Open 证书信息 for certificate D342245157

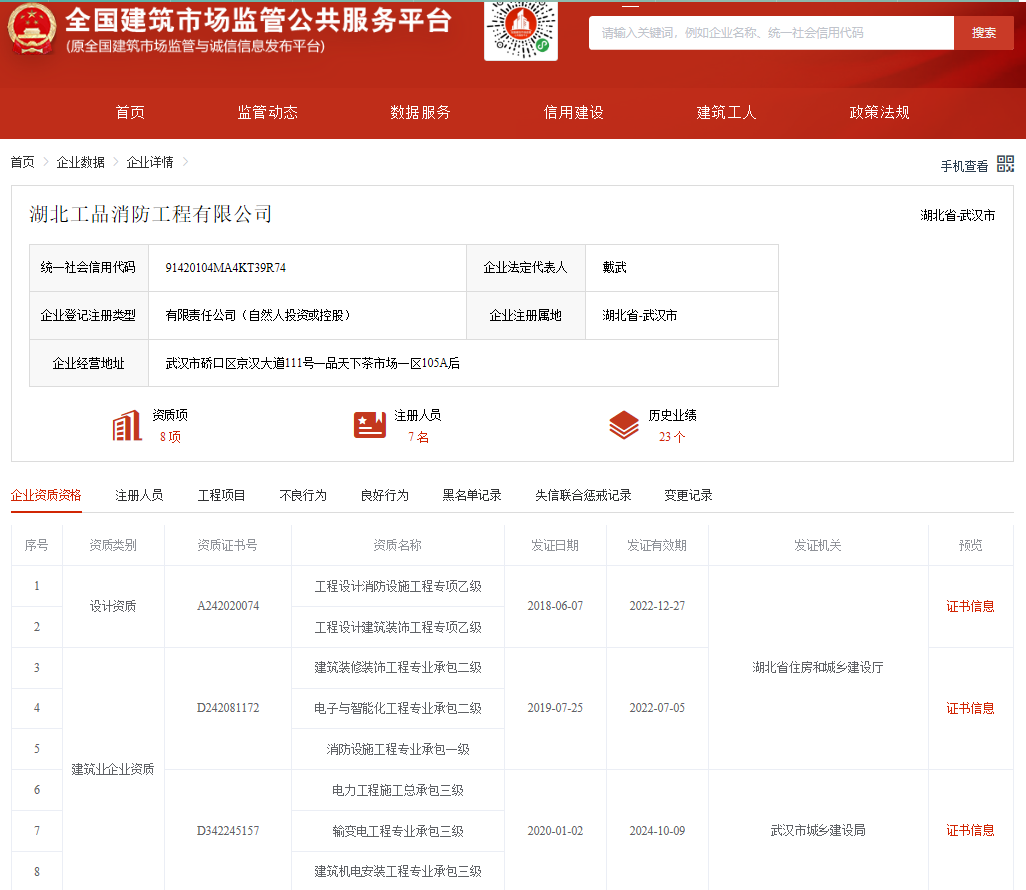tap(970, 830)
